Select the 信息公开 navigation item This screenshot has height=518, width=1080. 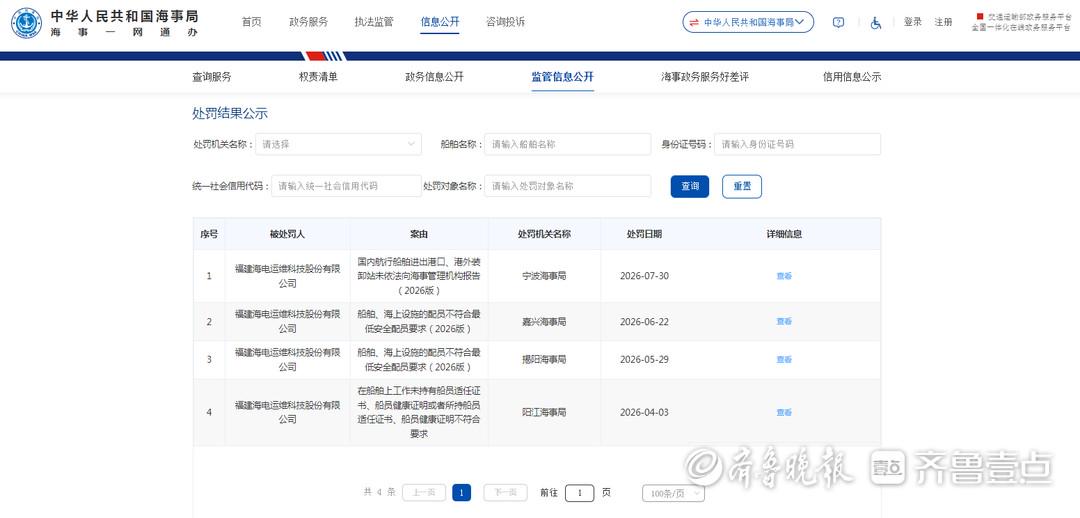click(440, 22)
